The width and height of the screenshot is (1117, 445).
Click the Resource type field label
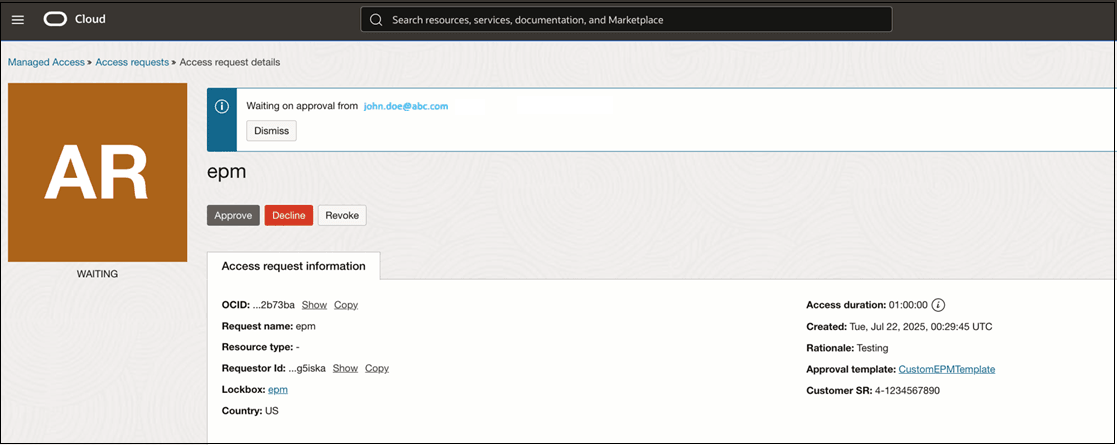coord(257,347)
